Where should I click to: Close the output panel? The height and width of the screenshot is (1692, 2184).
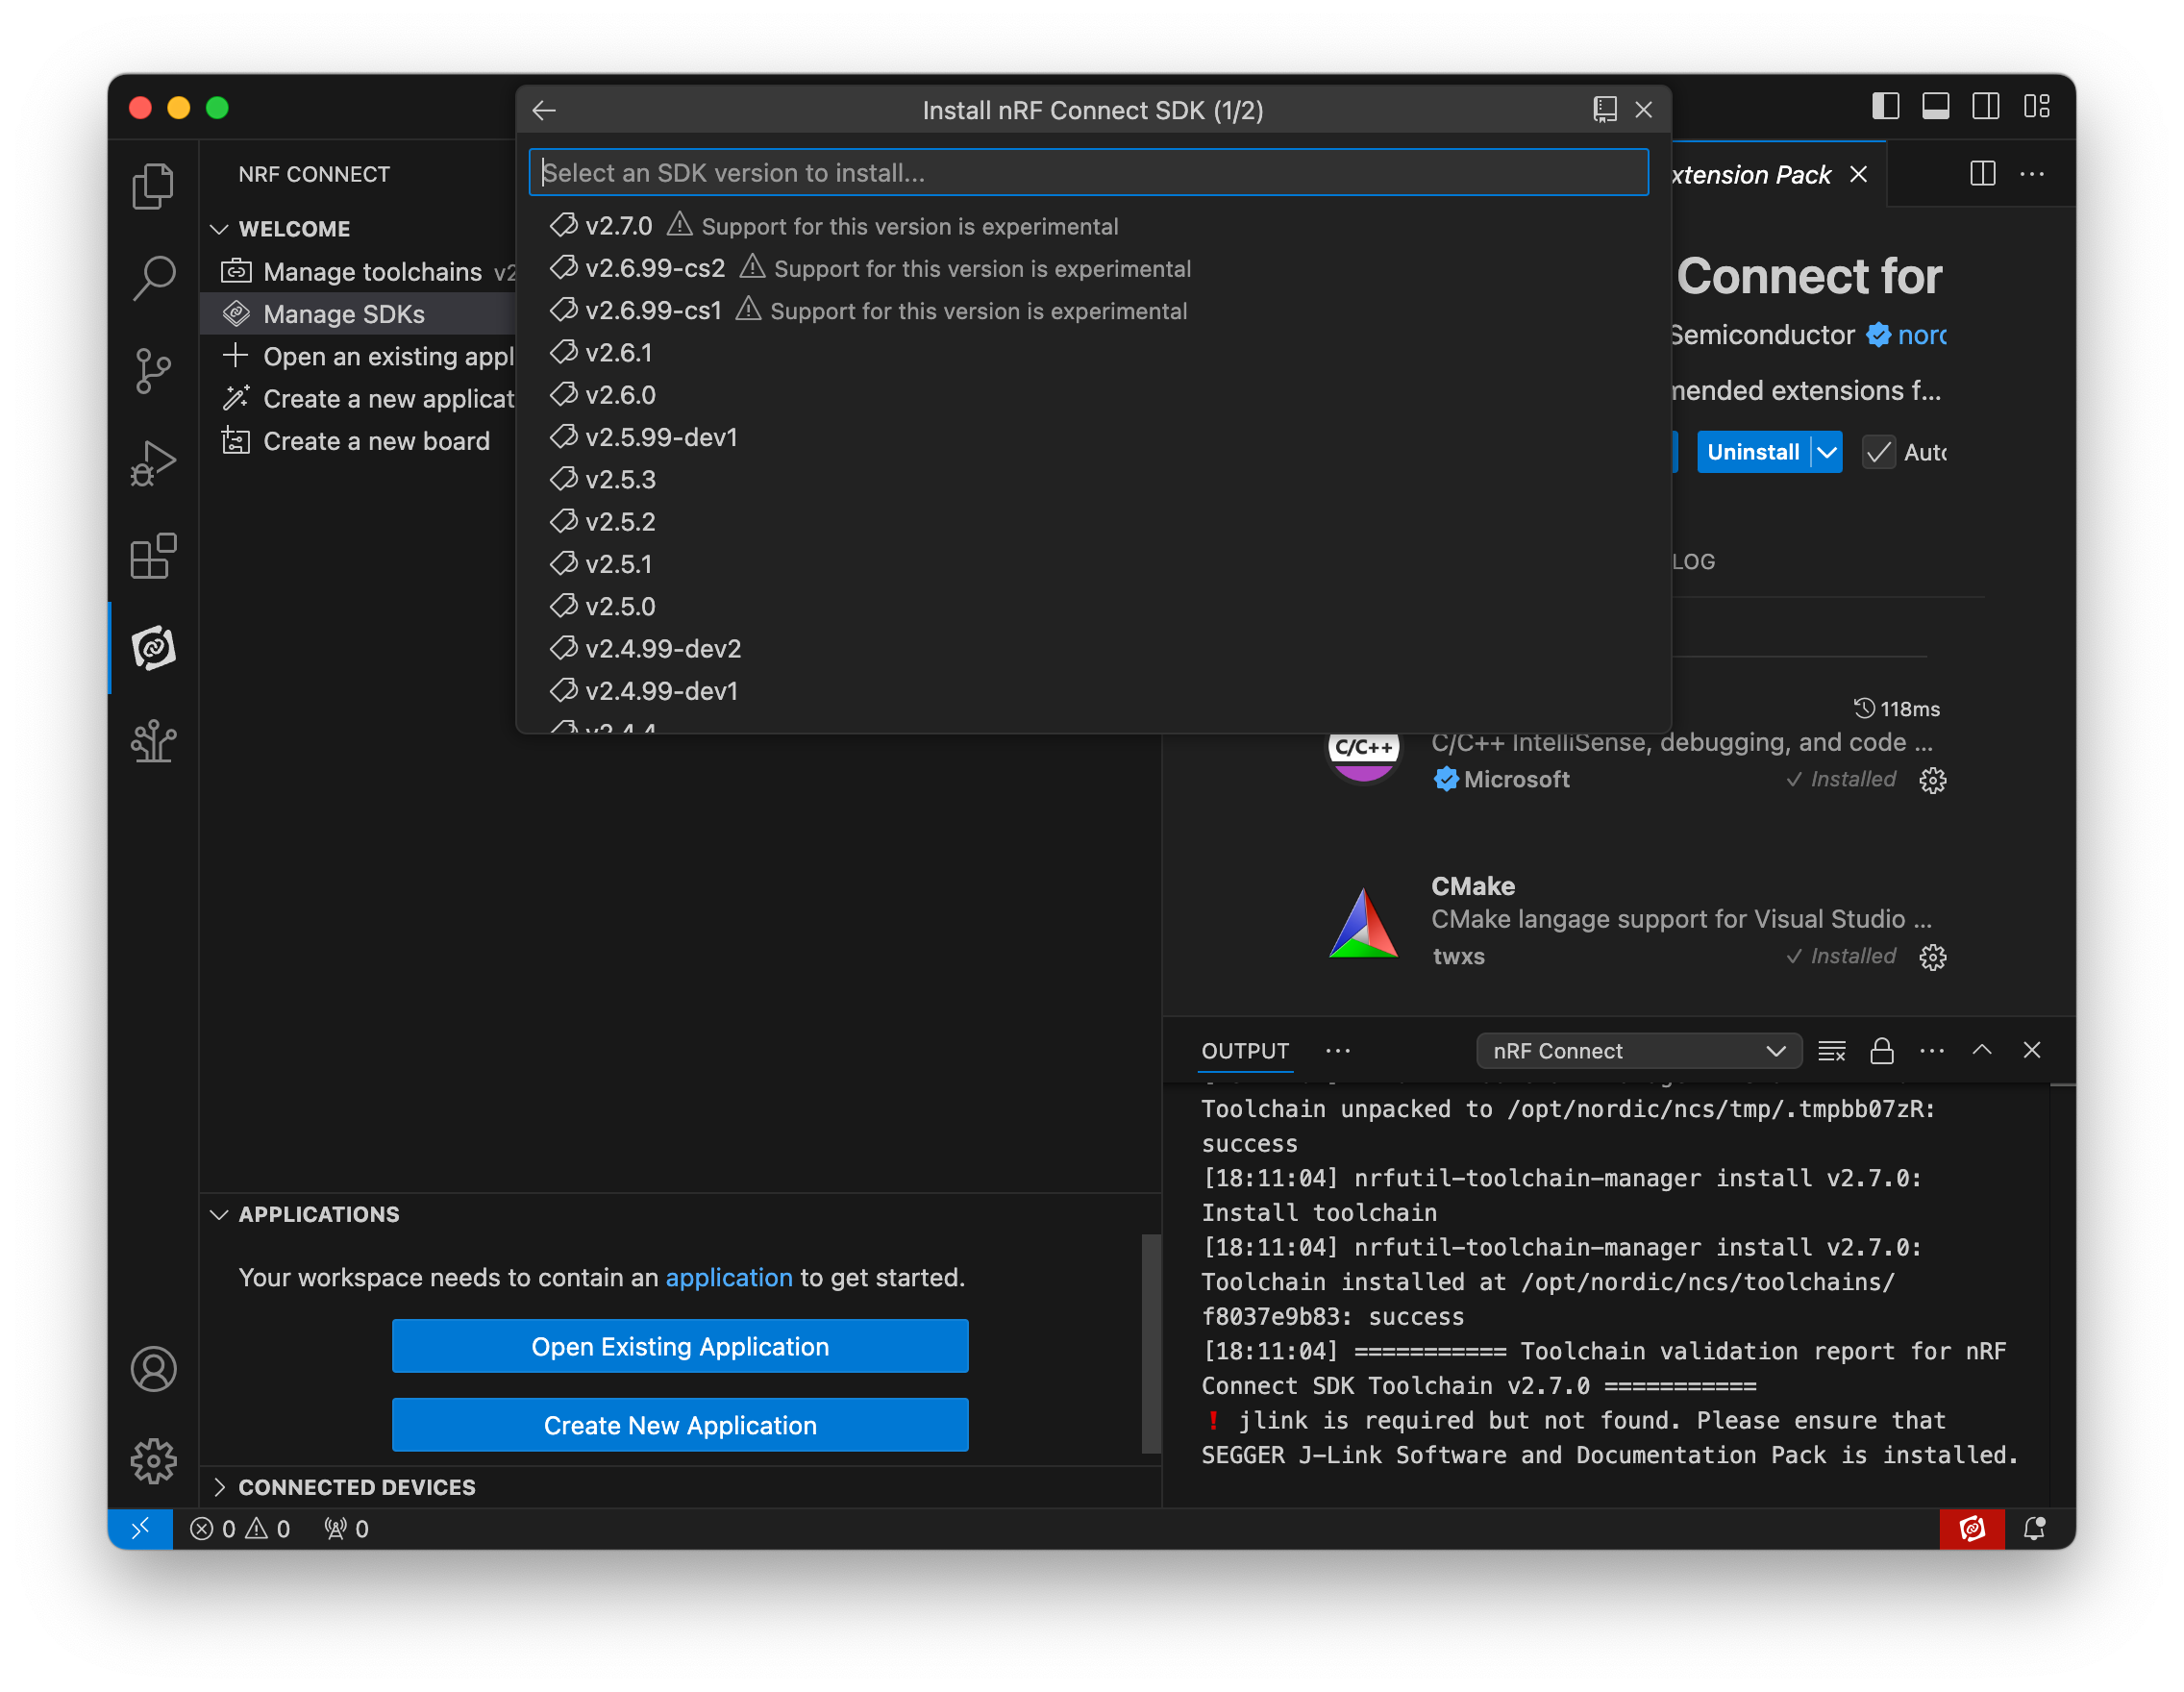click(x=2032, y=1050)
